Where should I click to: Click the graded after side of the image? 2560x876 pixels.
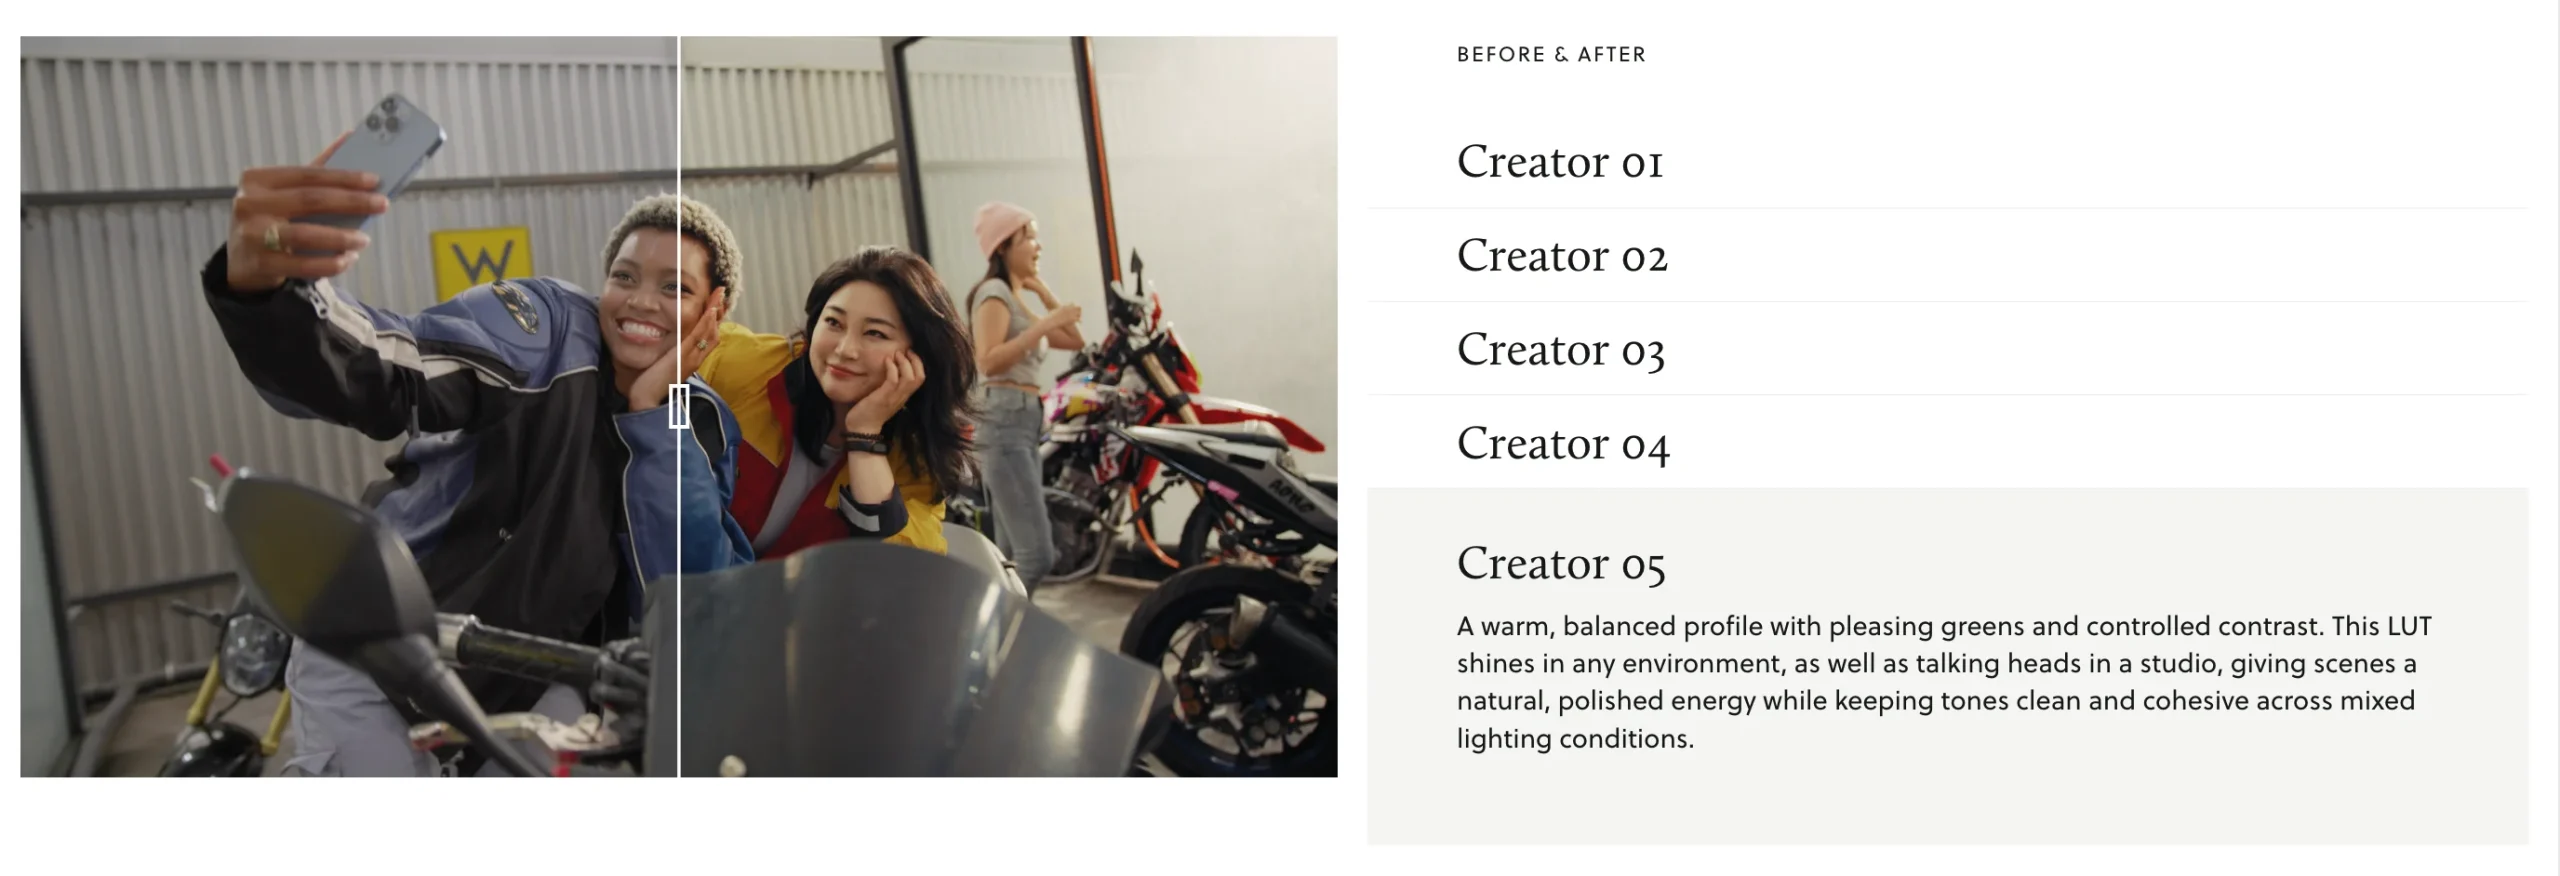tap(1009, 407)
